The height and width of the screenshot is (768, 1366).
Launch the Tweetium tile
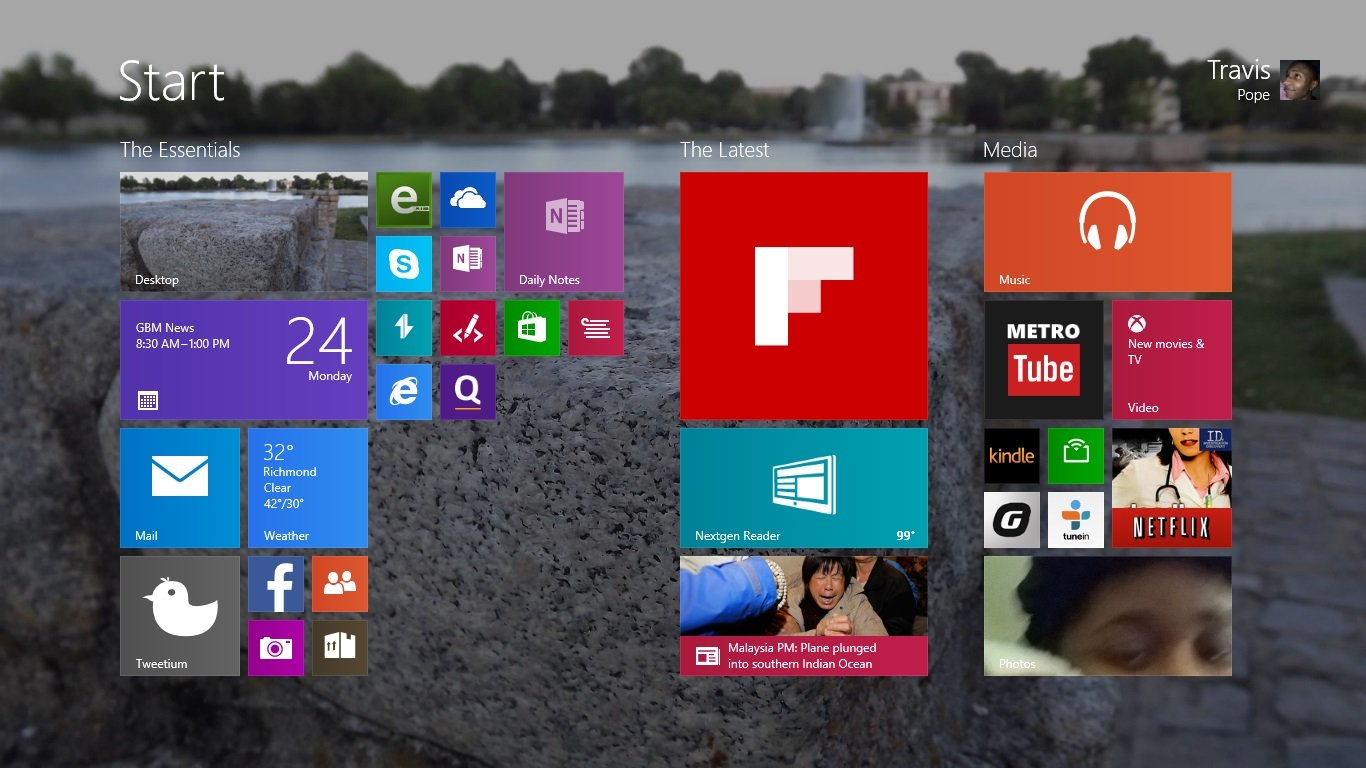coord(180,616)
